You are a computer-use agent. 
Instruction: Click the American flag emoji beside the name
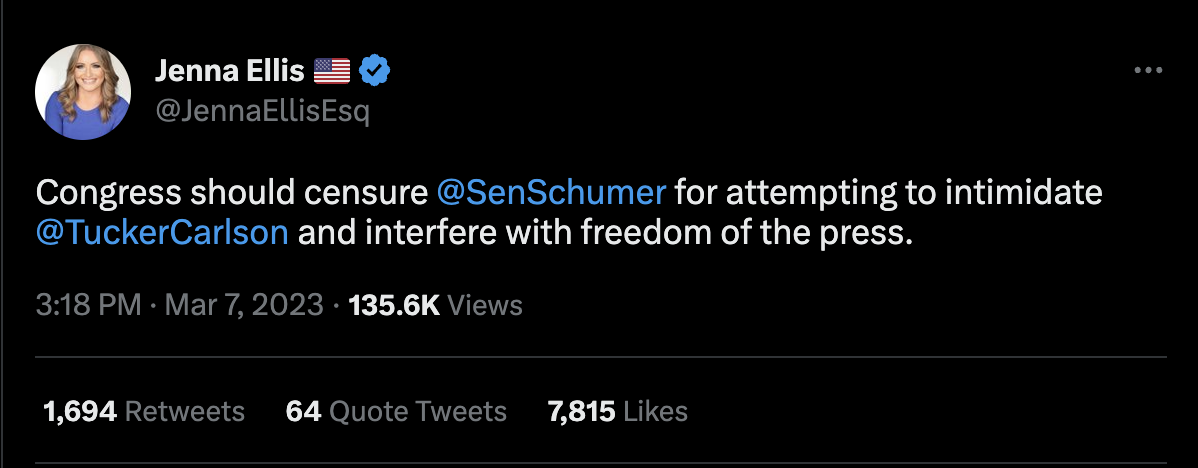coord(332,71)
